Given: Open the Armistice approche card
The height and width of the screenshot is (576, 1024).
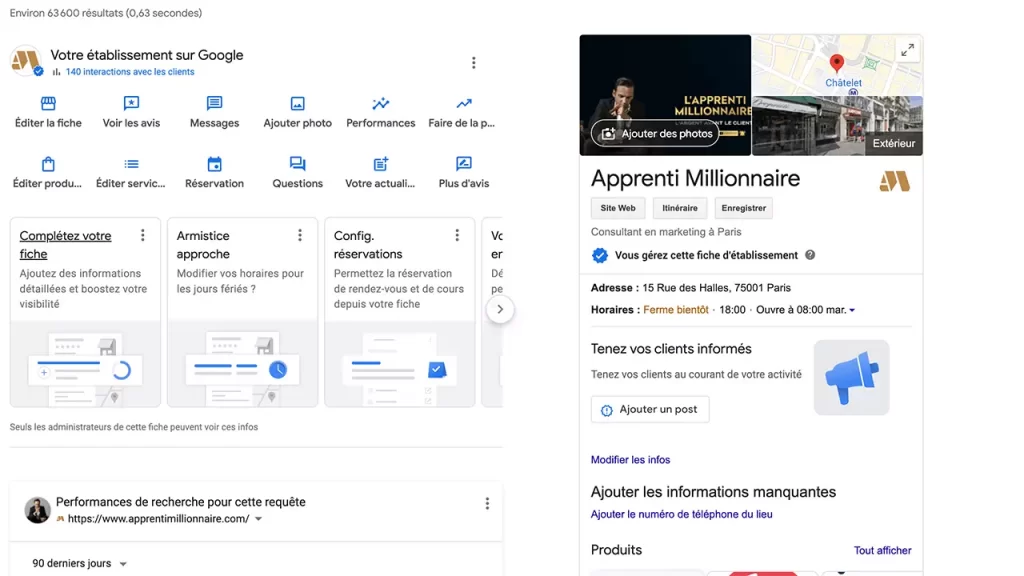Looking at the screenshot, I should pyautogui.click(x=242, y=312).
